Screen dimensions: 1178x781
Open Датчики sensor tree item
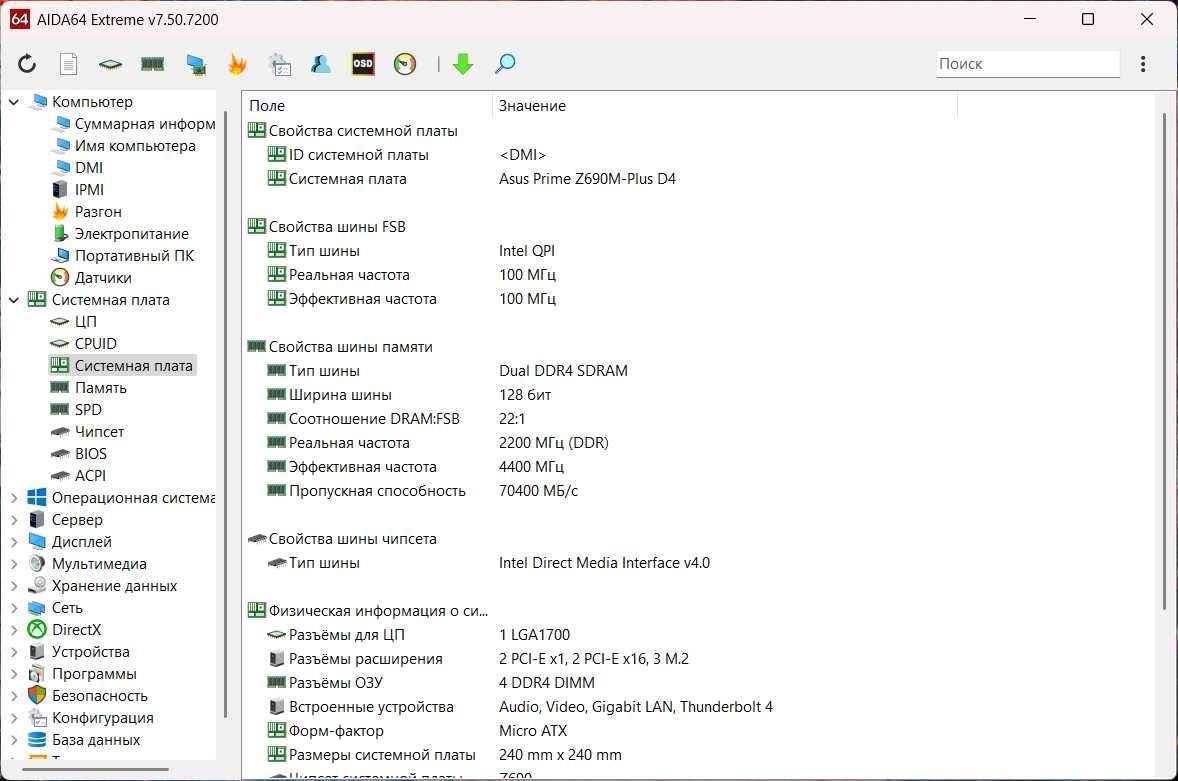point(103,278)
